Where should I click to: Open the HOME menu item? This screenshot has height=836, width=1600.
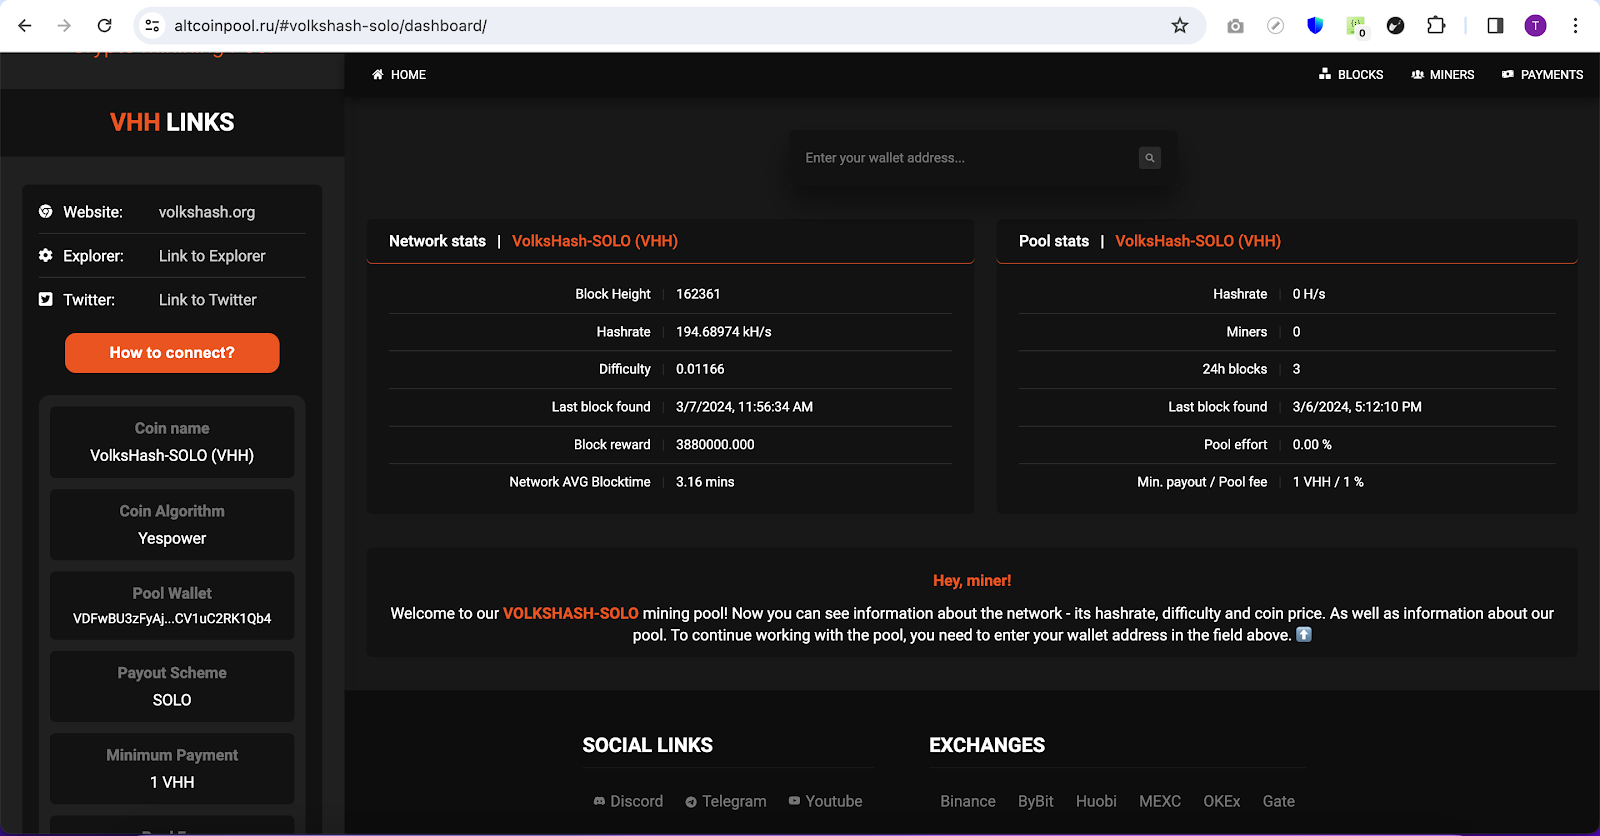click(x=399, y=75)
